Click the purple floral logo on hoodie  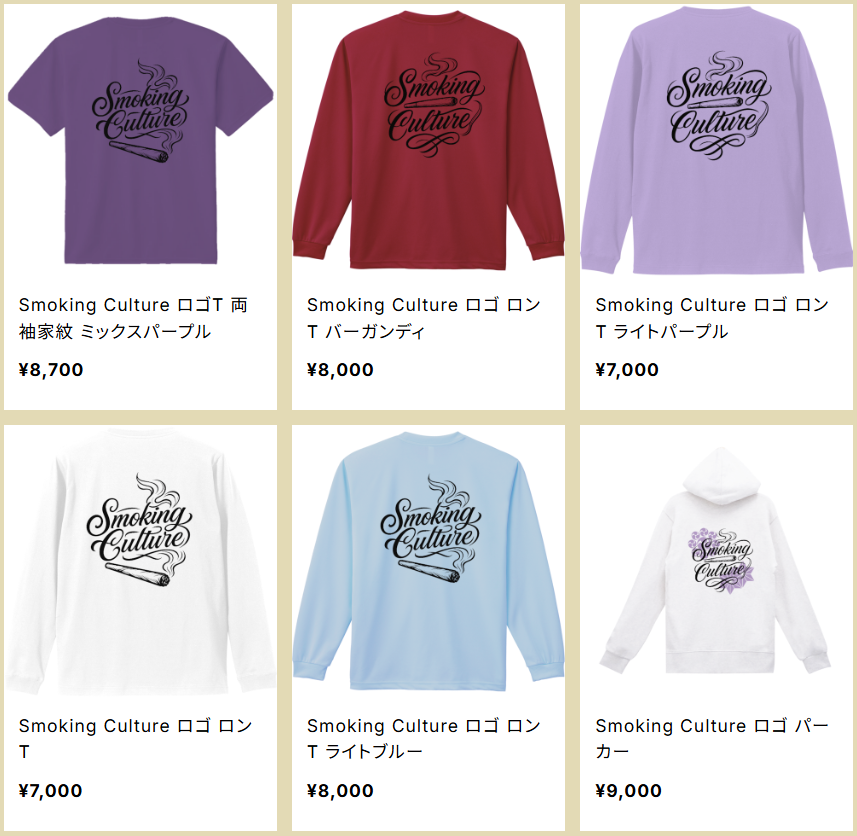(x=721, y=561)
